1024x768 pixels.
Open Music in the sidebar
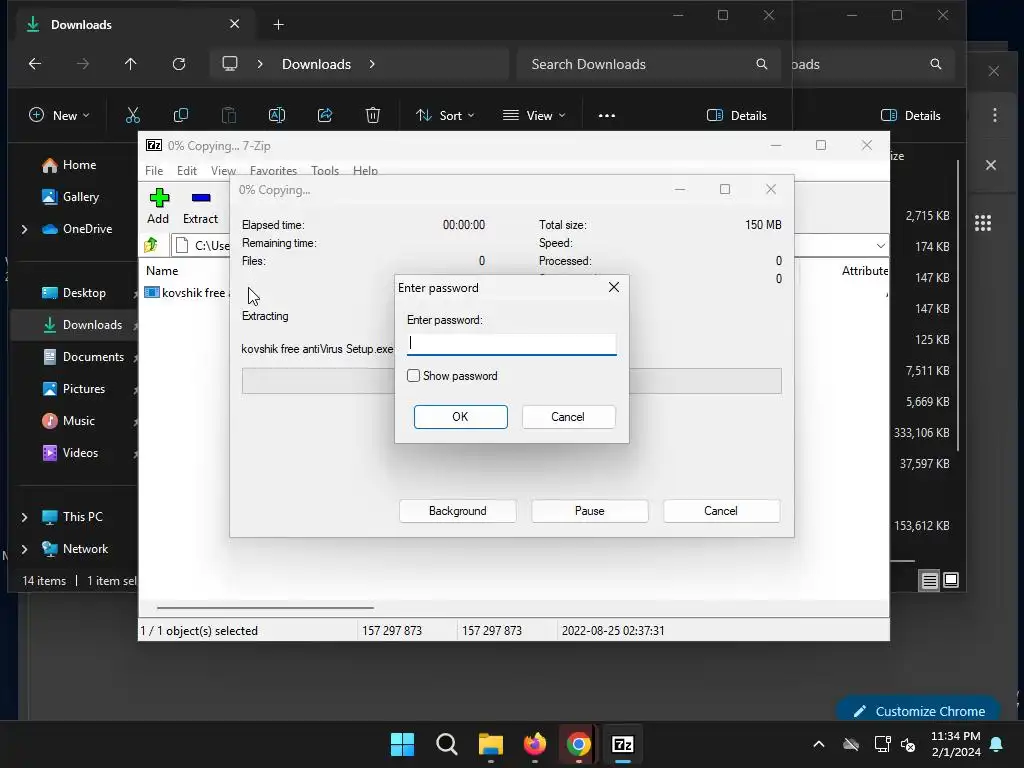[69, 421]
